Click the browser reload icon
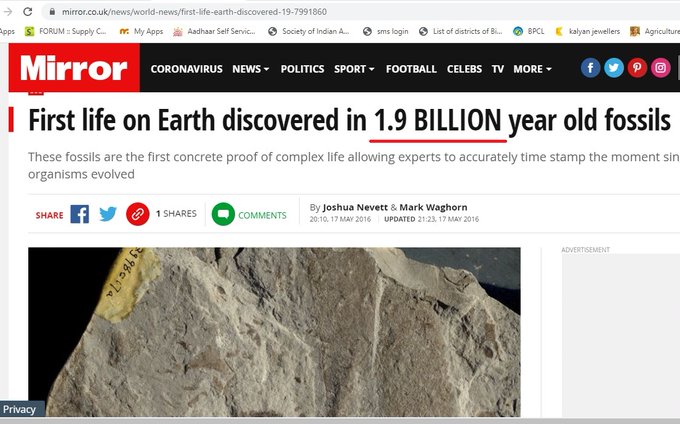The width and height of the screenshot is (680, 424). point(27,12)
